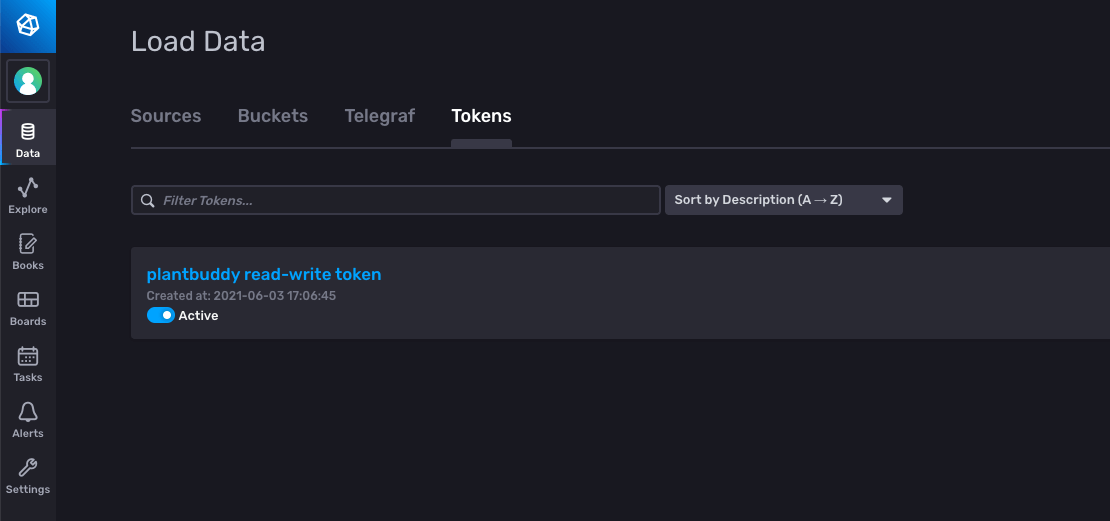The height and width of the screenshot is (521, 1110).
Task: Toggle the plantbuddy token Active switch
Action: [x=160, y=315]
